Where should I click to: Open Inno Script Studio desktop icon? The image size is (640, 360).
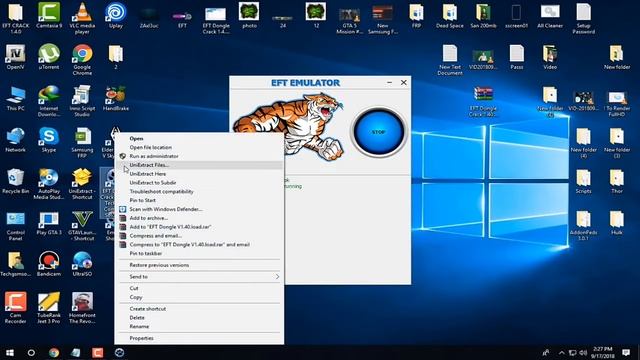(82, 101)
